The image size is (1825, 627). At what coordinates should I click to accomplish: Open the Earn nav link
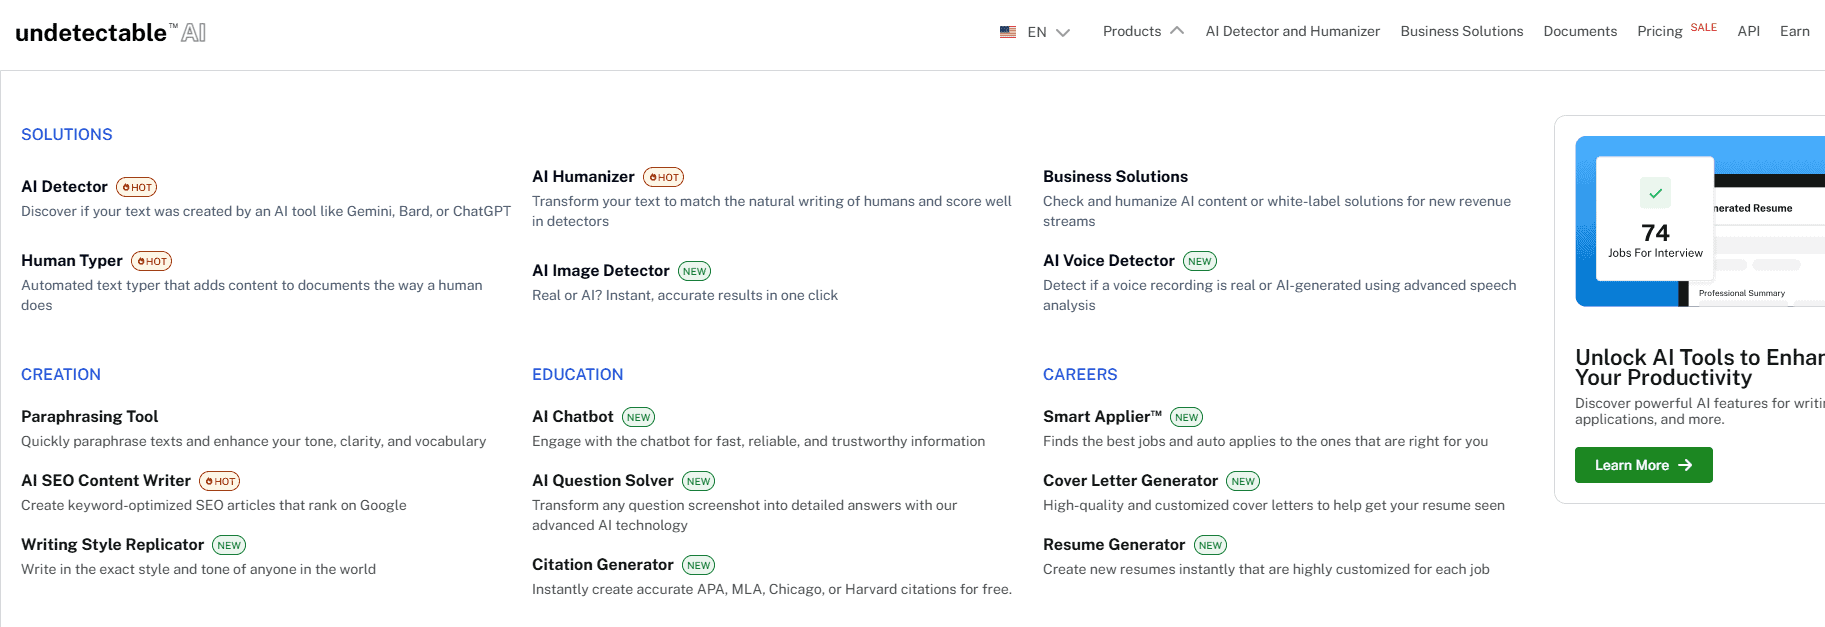[1794, 31]
